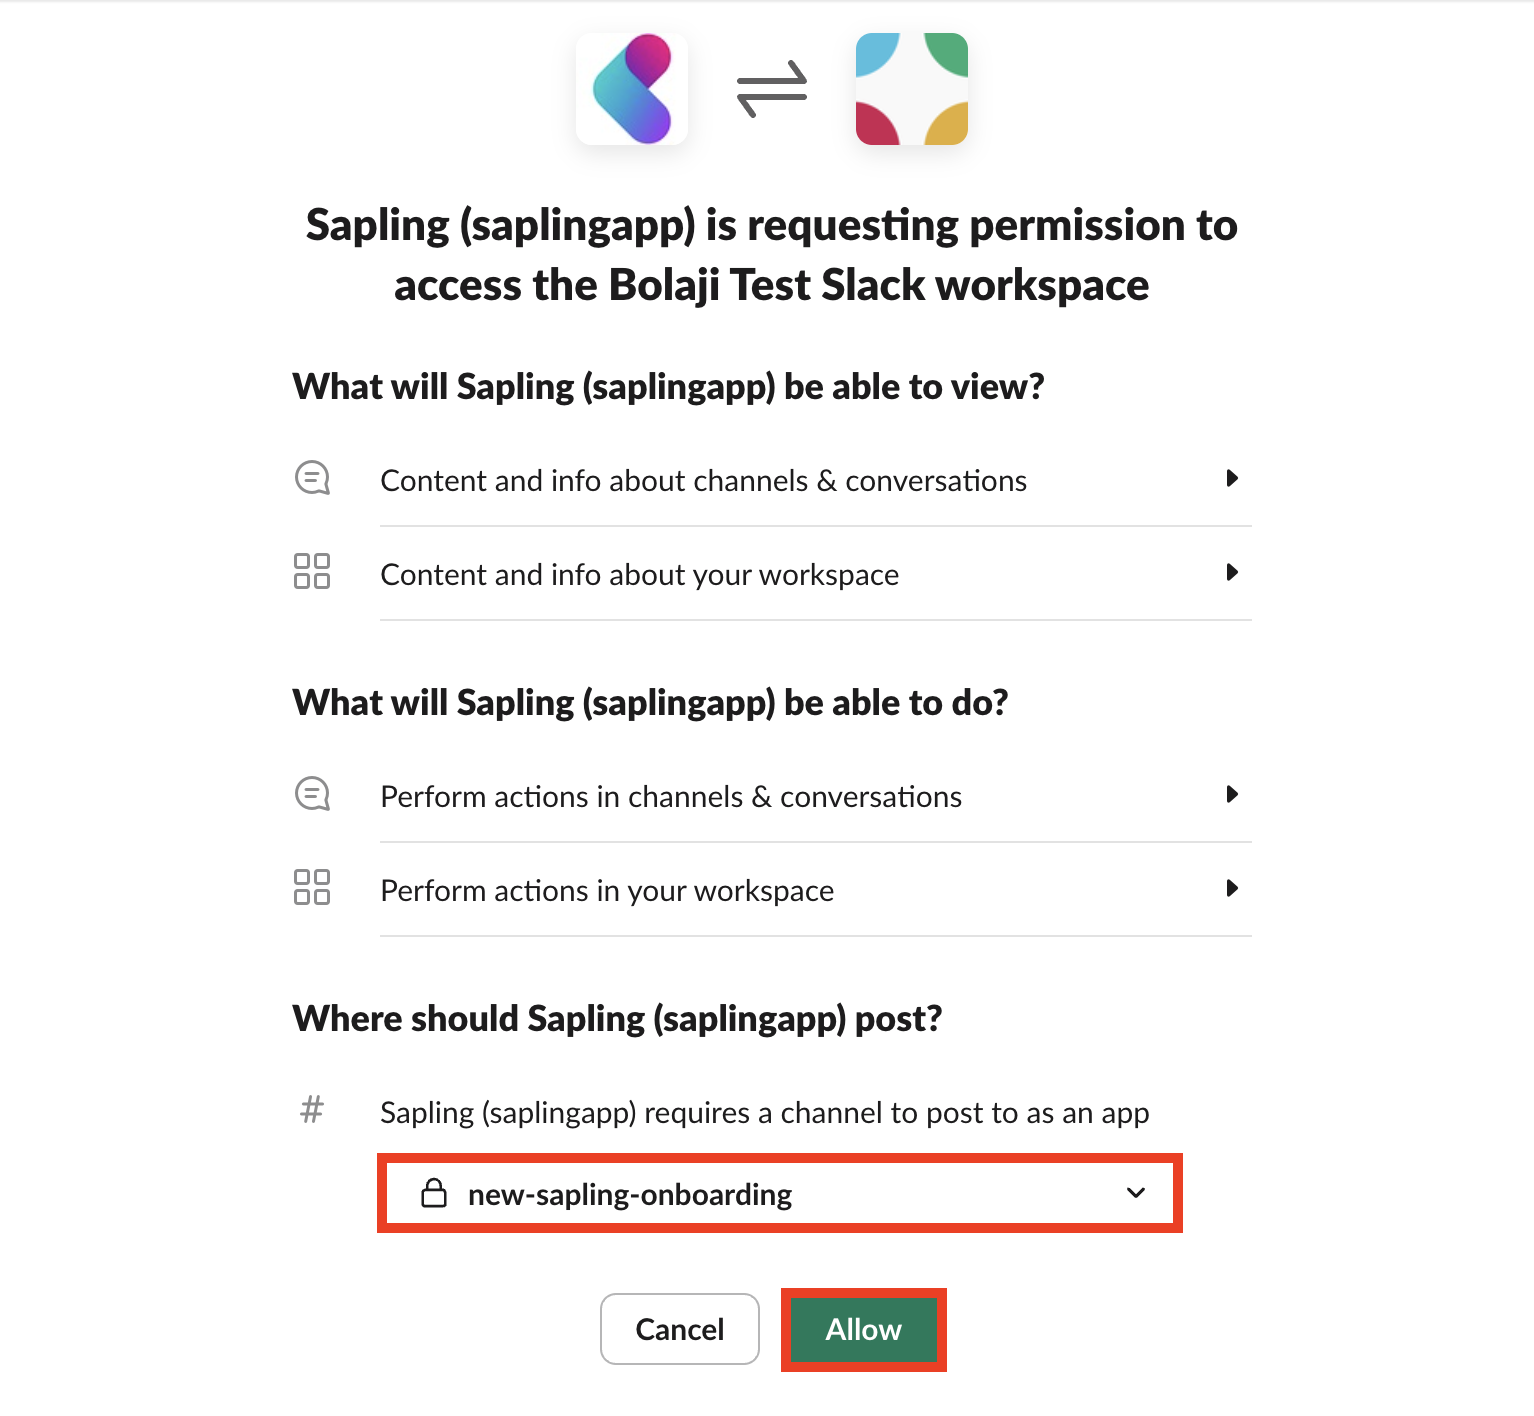Select 'Perform actions in your workspace' row text

pos(607,890)
